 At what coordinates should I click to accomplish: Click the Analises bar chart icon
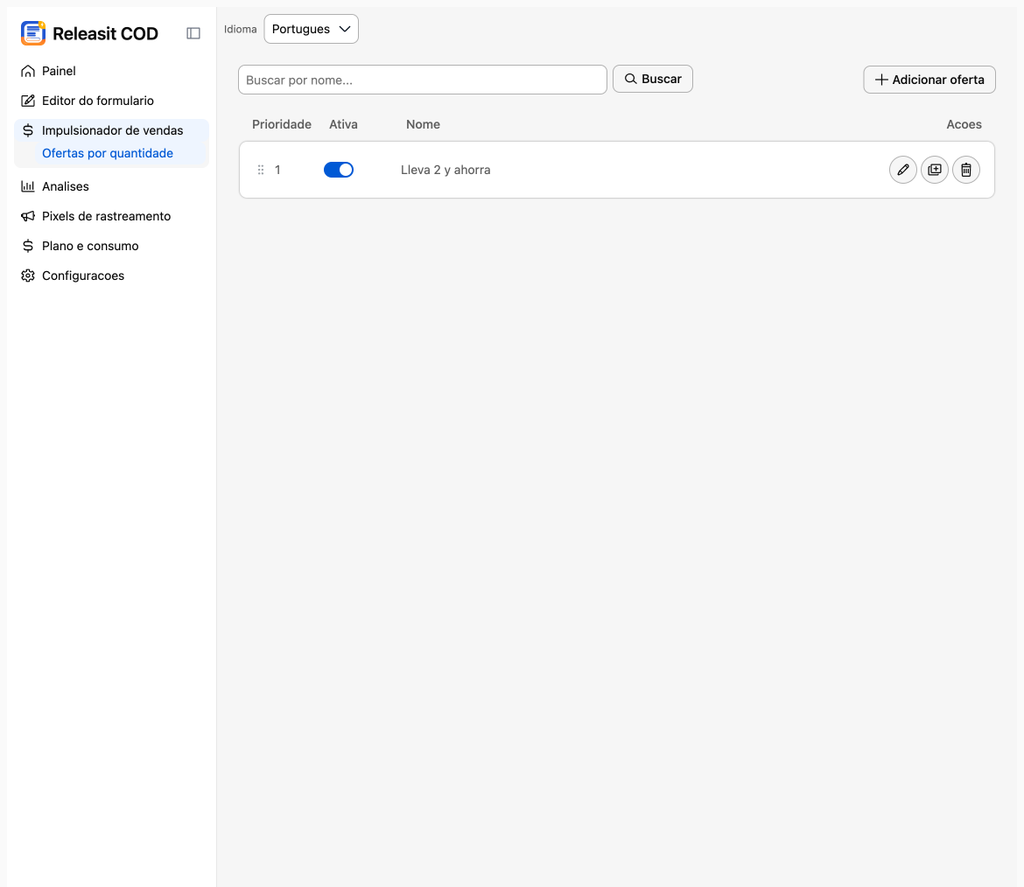click(x=27, y=186)
